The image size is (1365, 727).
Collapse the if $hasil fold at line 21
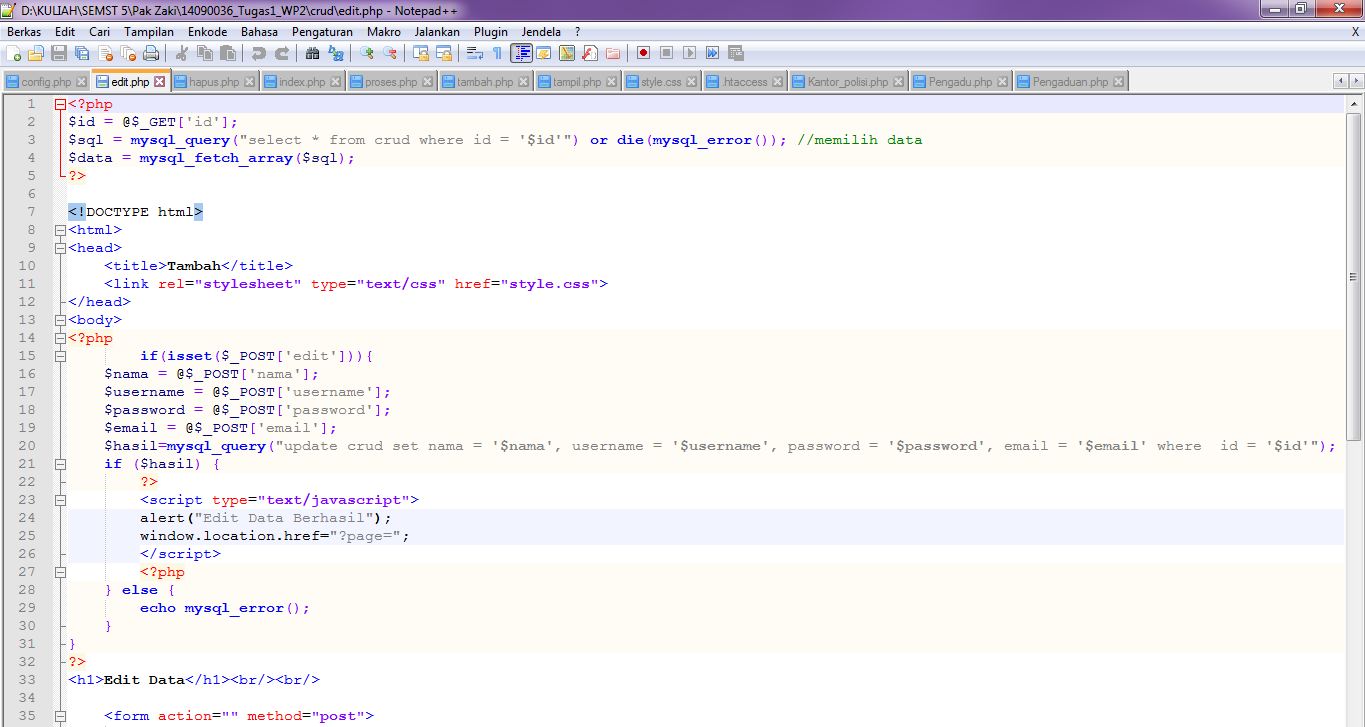[60, 464]
